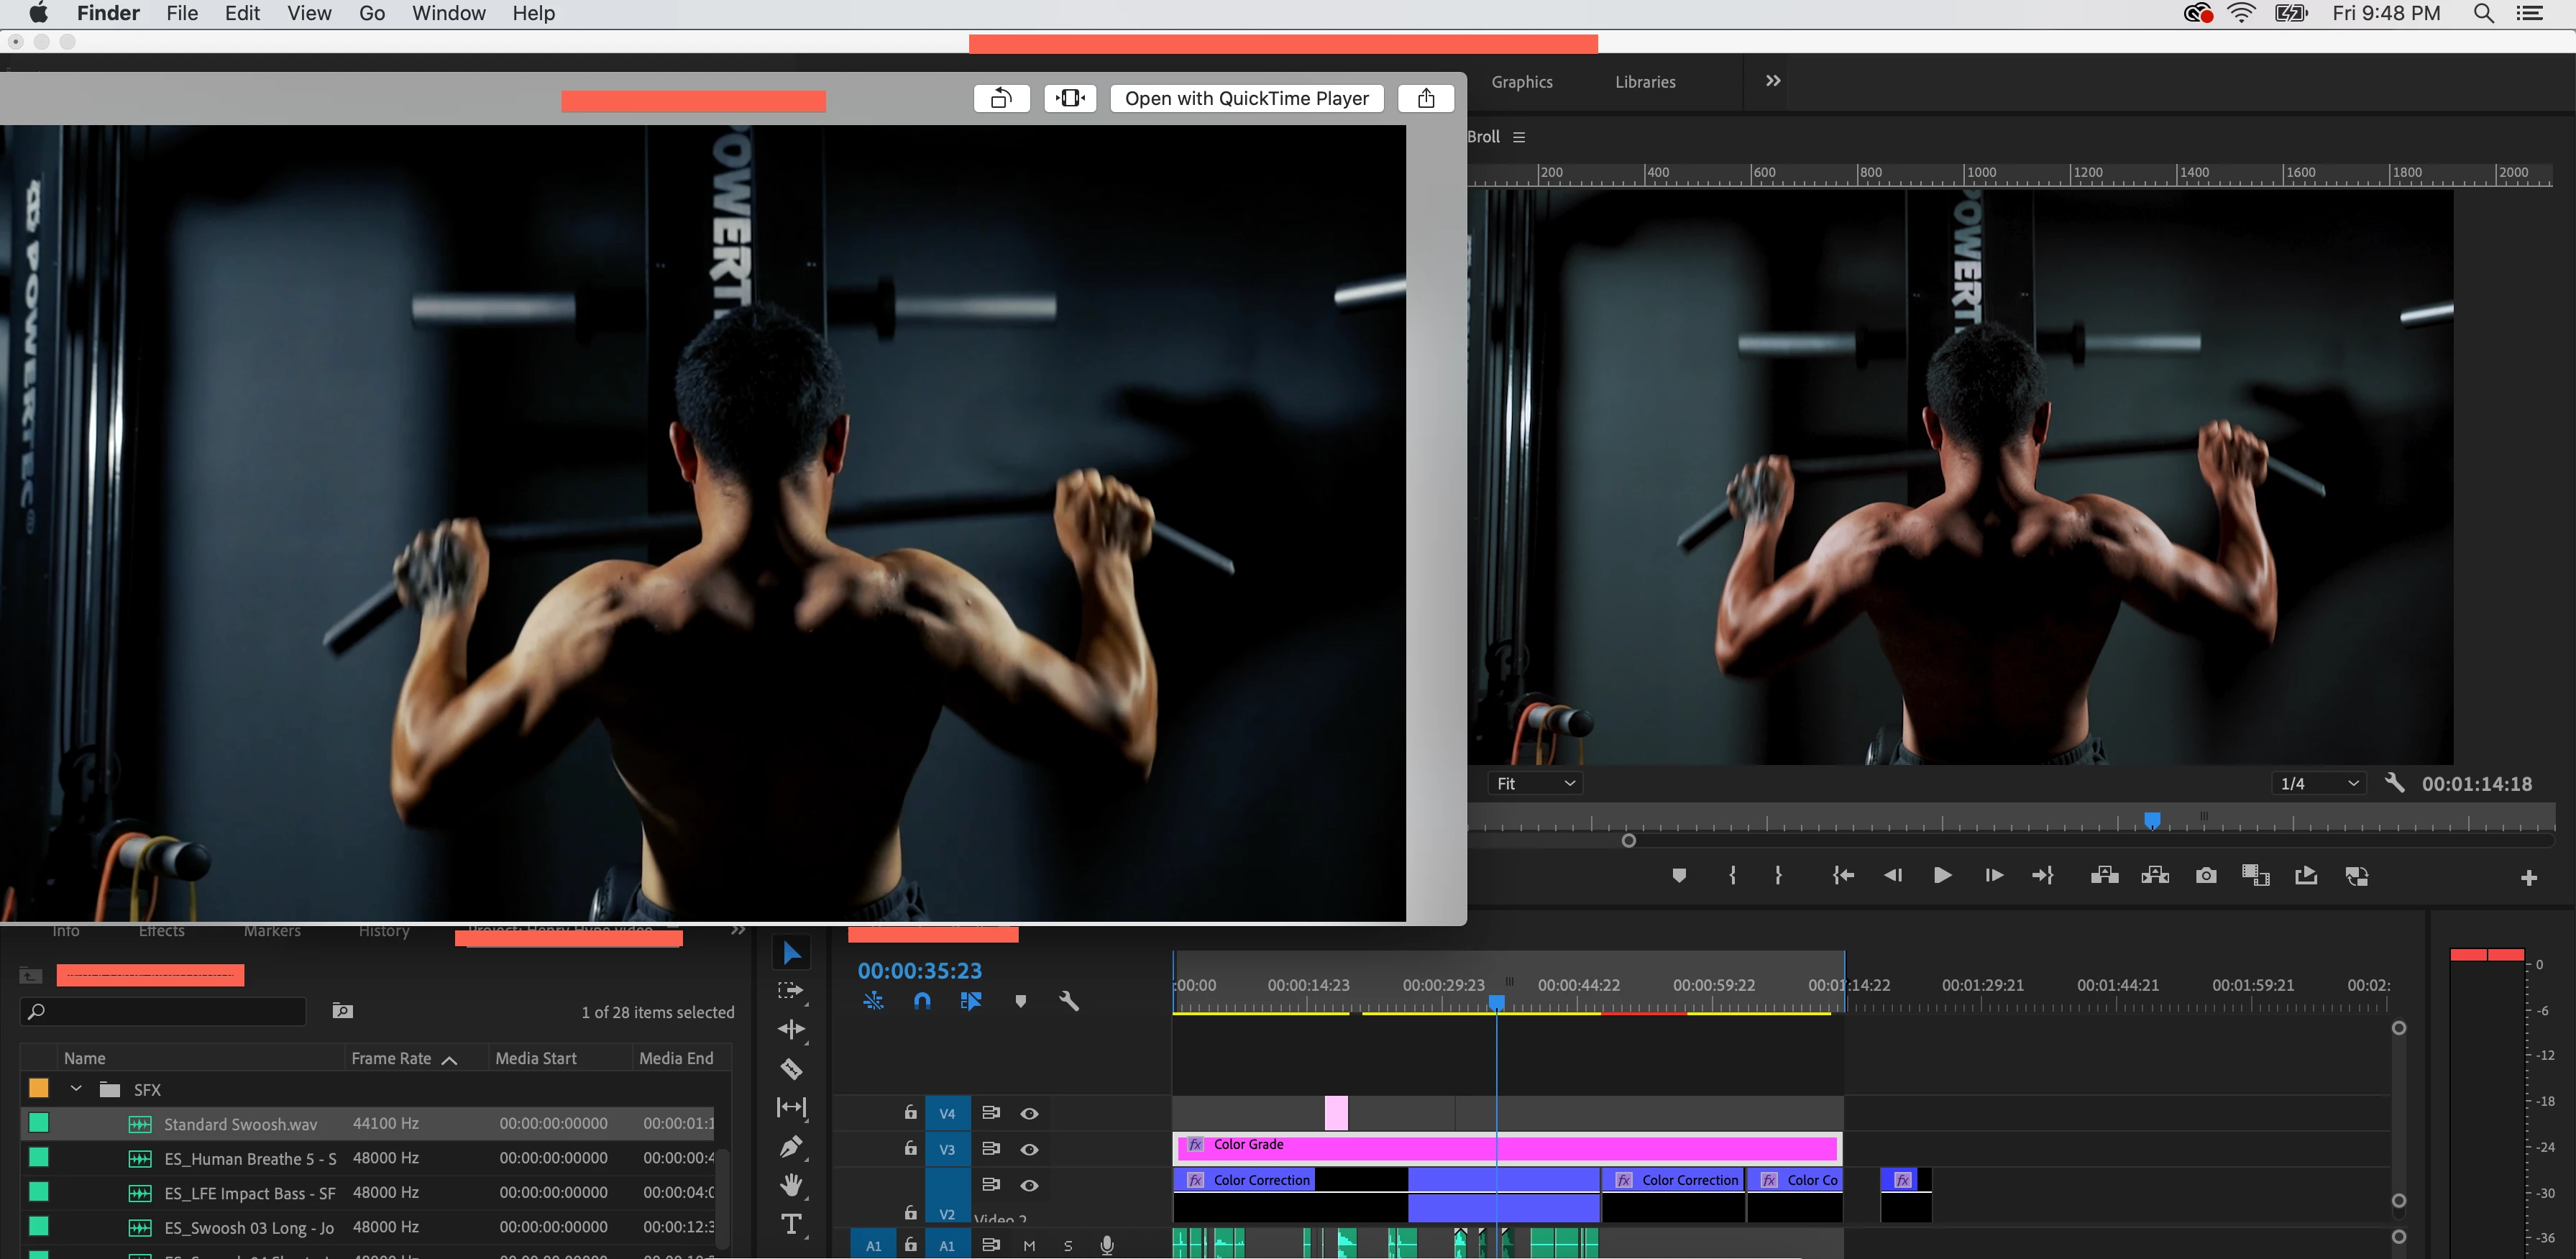
Task: Select the Hand tool
Action: click(x=791, y=1185)
